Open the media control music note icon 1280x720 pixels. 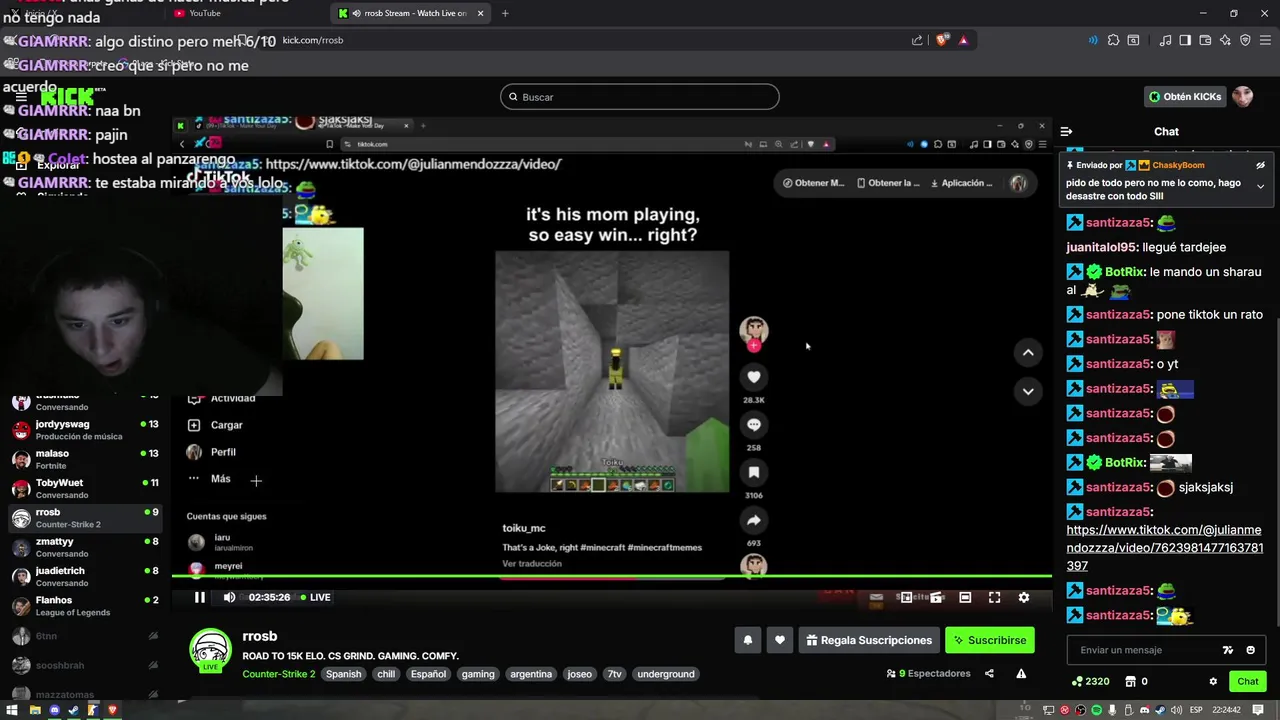point(1165,40)
